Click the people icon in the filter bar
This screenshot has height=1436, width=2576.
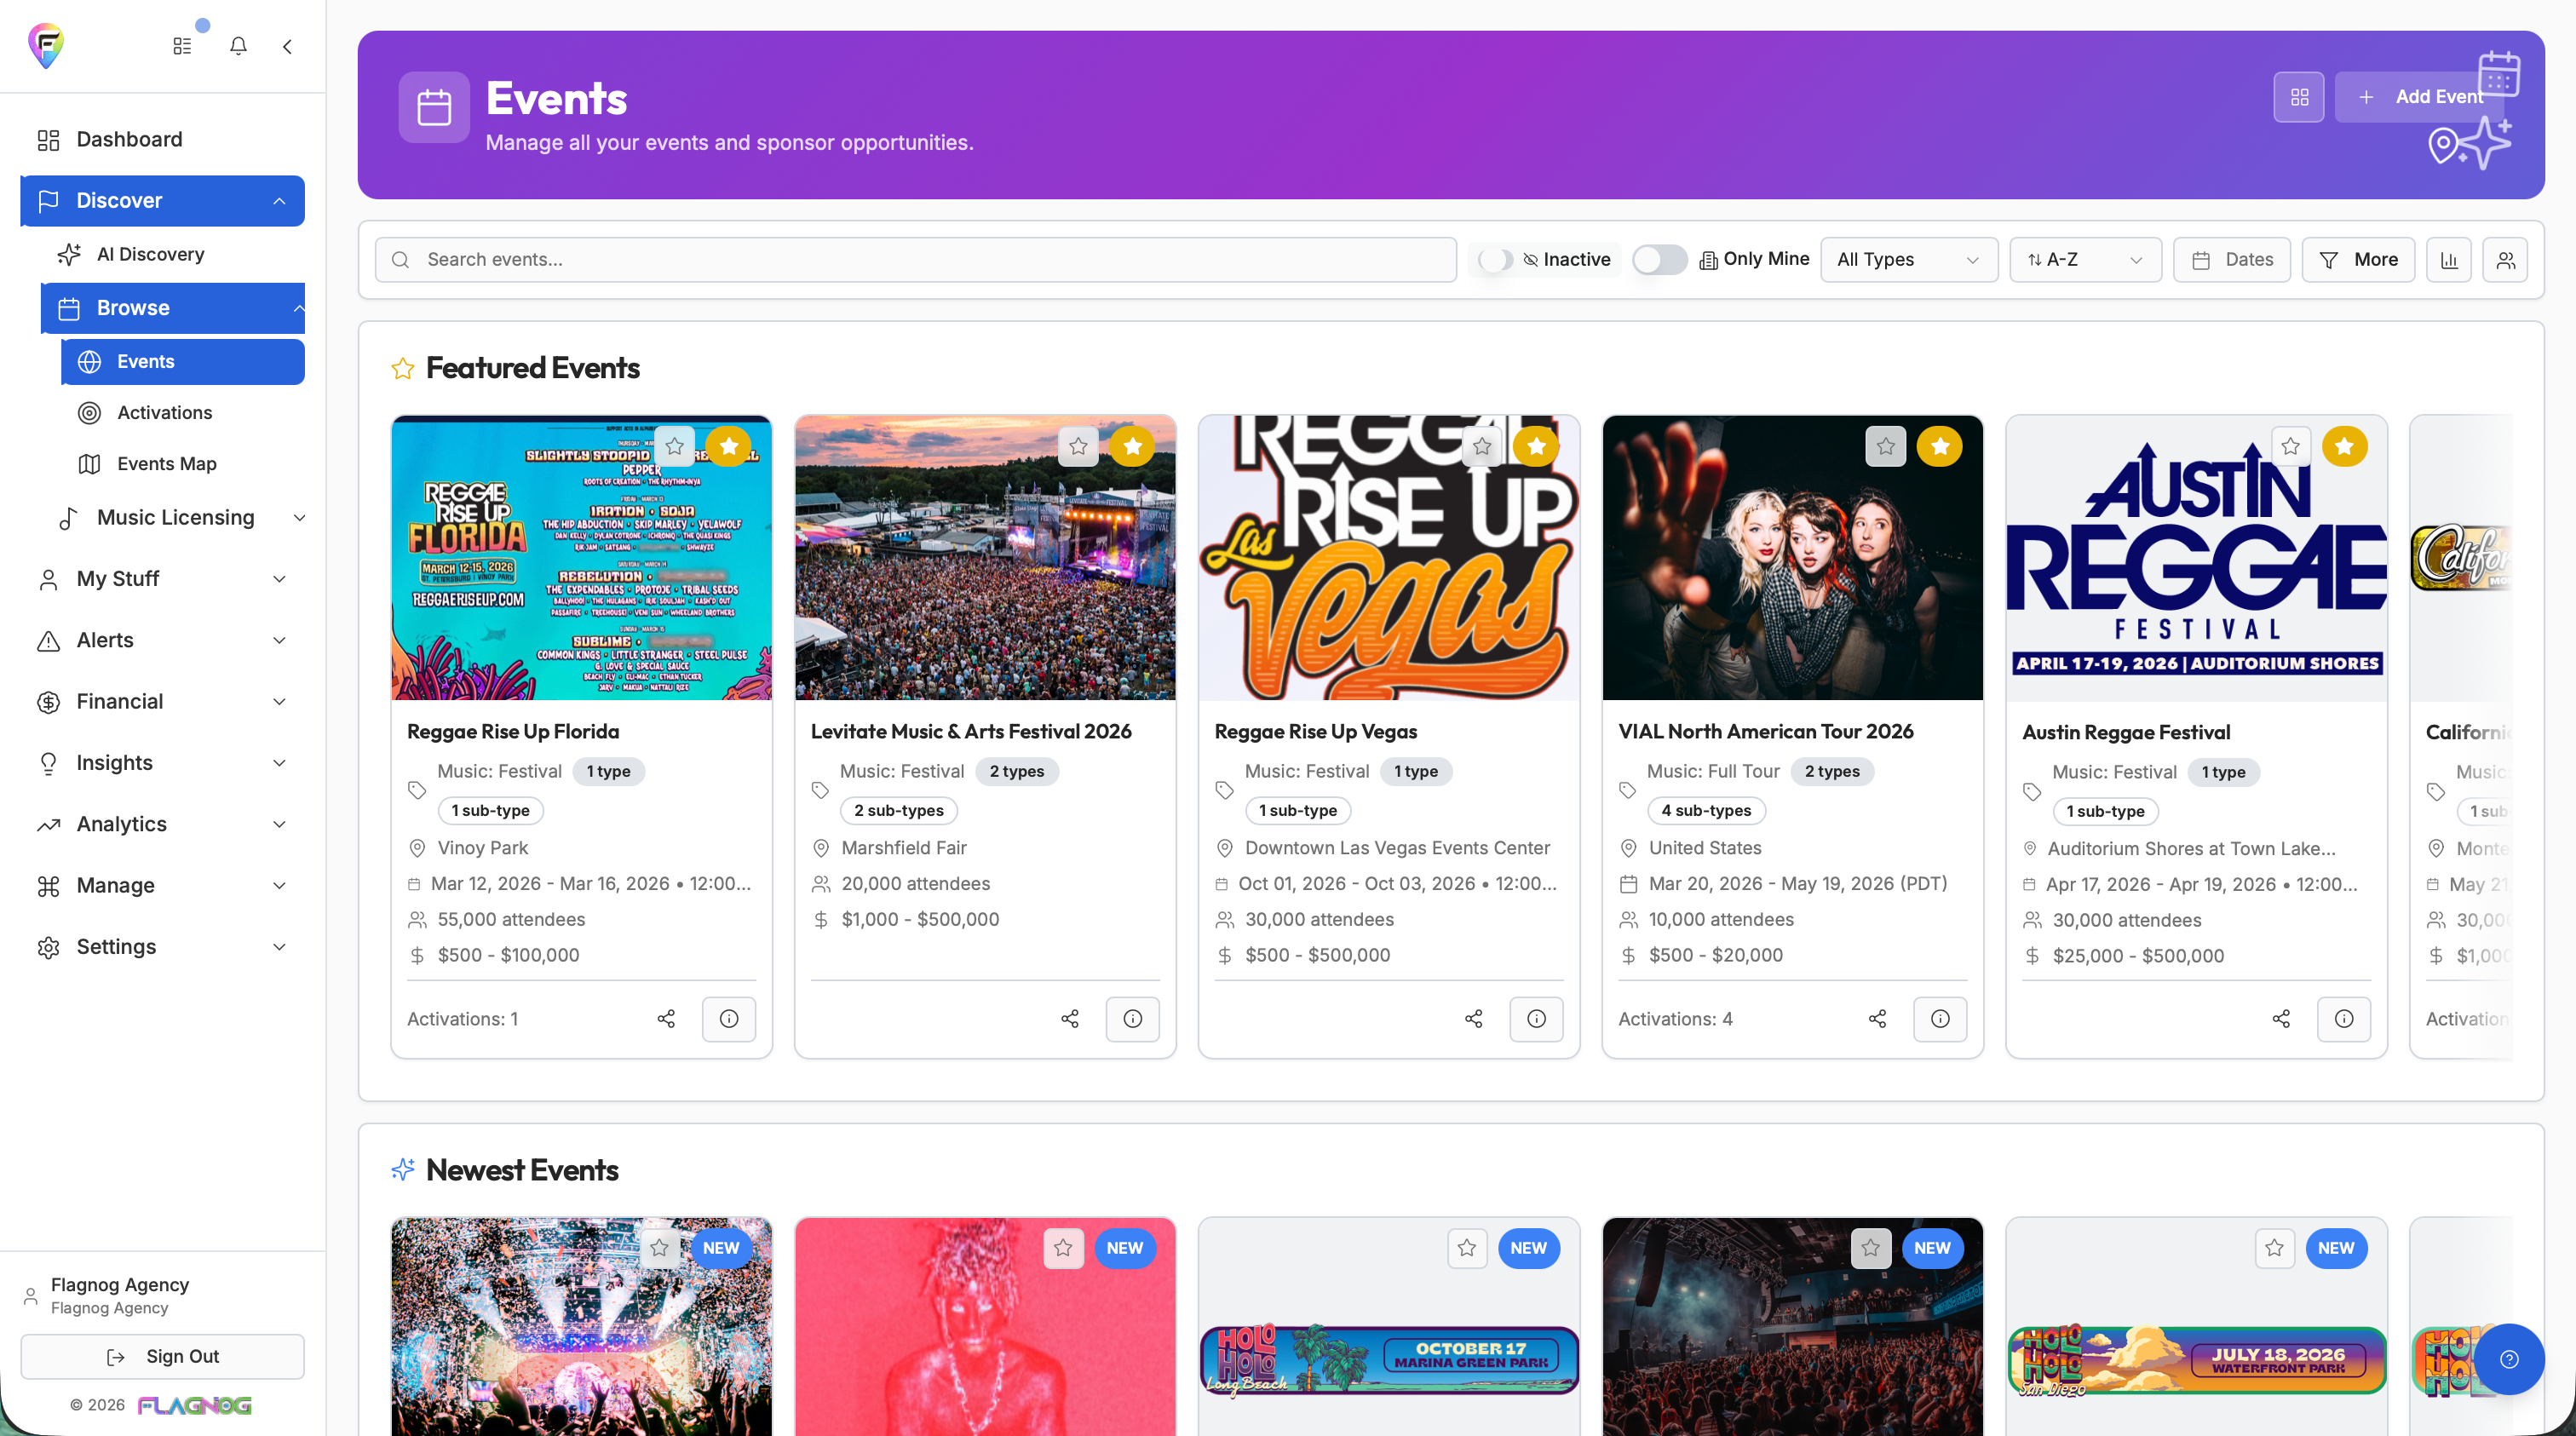tap(2504, 260)
